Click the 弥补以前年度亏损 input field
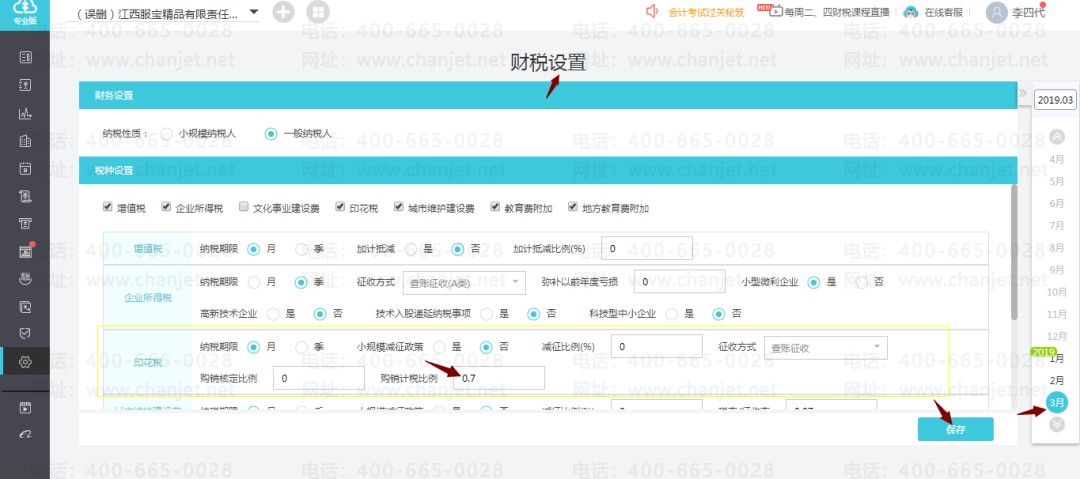Viewport: 1080px width, 479px height. 679,282
